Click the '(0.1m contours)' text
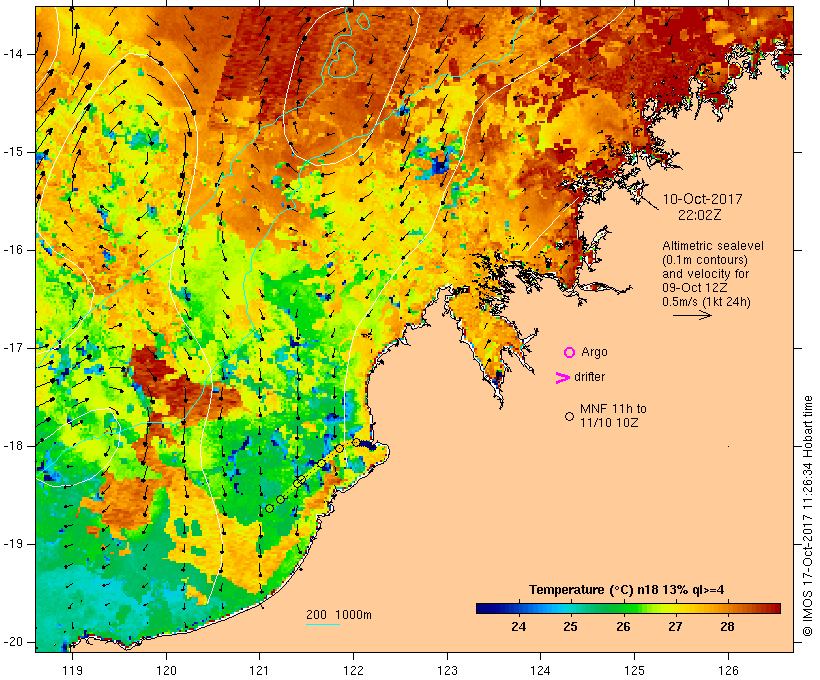The width and height of the screenshot is (820, 680). pyautogui.click(x=705, y=260)
